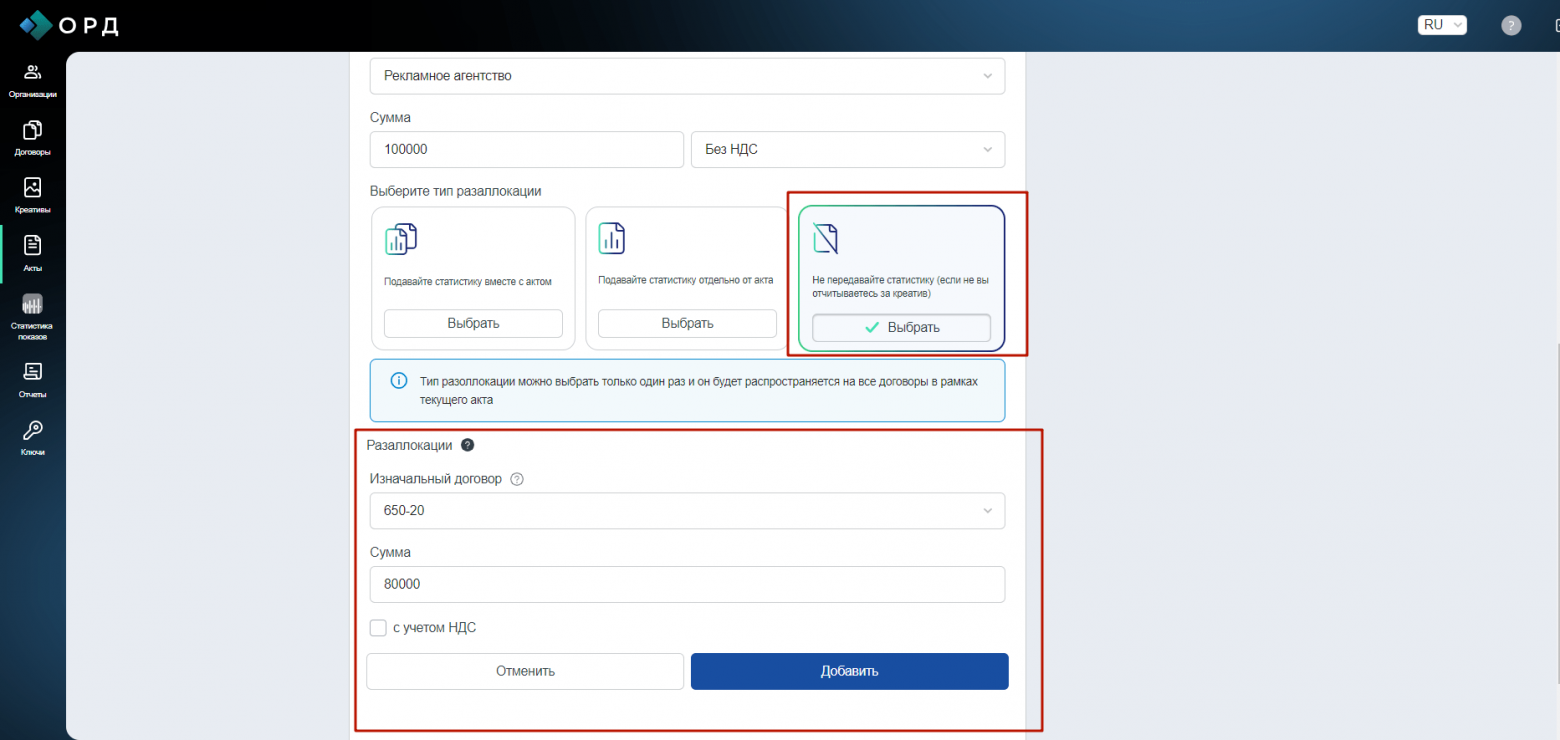Viewport: 1560px width, 740px height.
Task: Select Акты sidebar item
Action: click(32, 253)
